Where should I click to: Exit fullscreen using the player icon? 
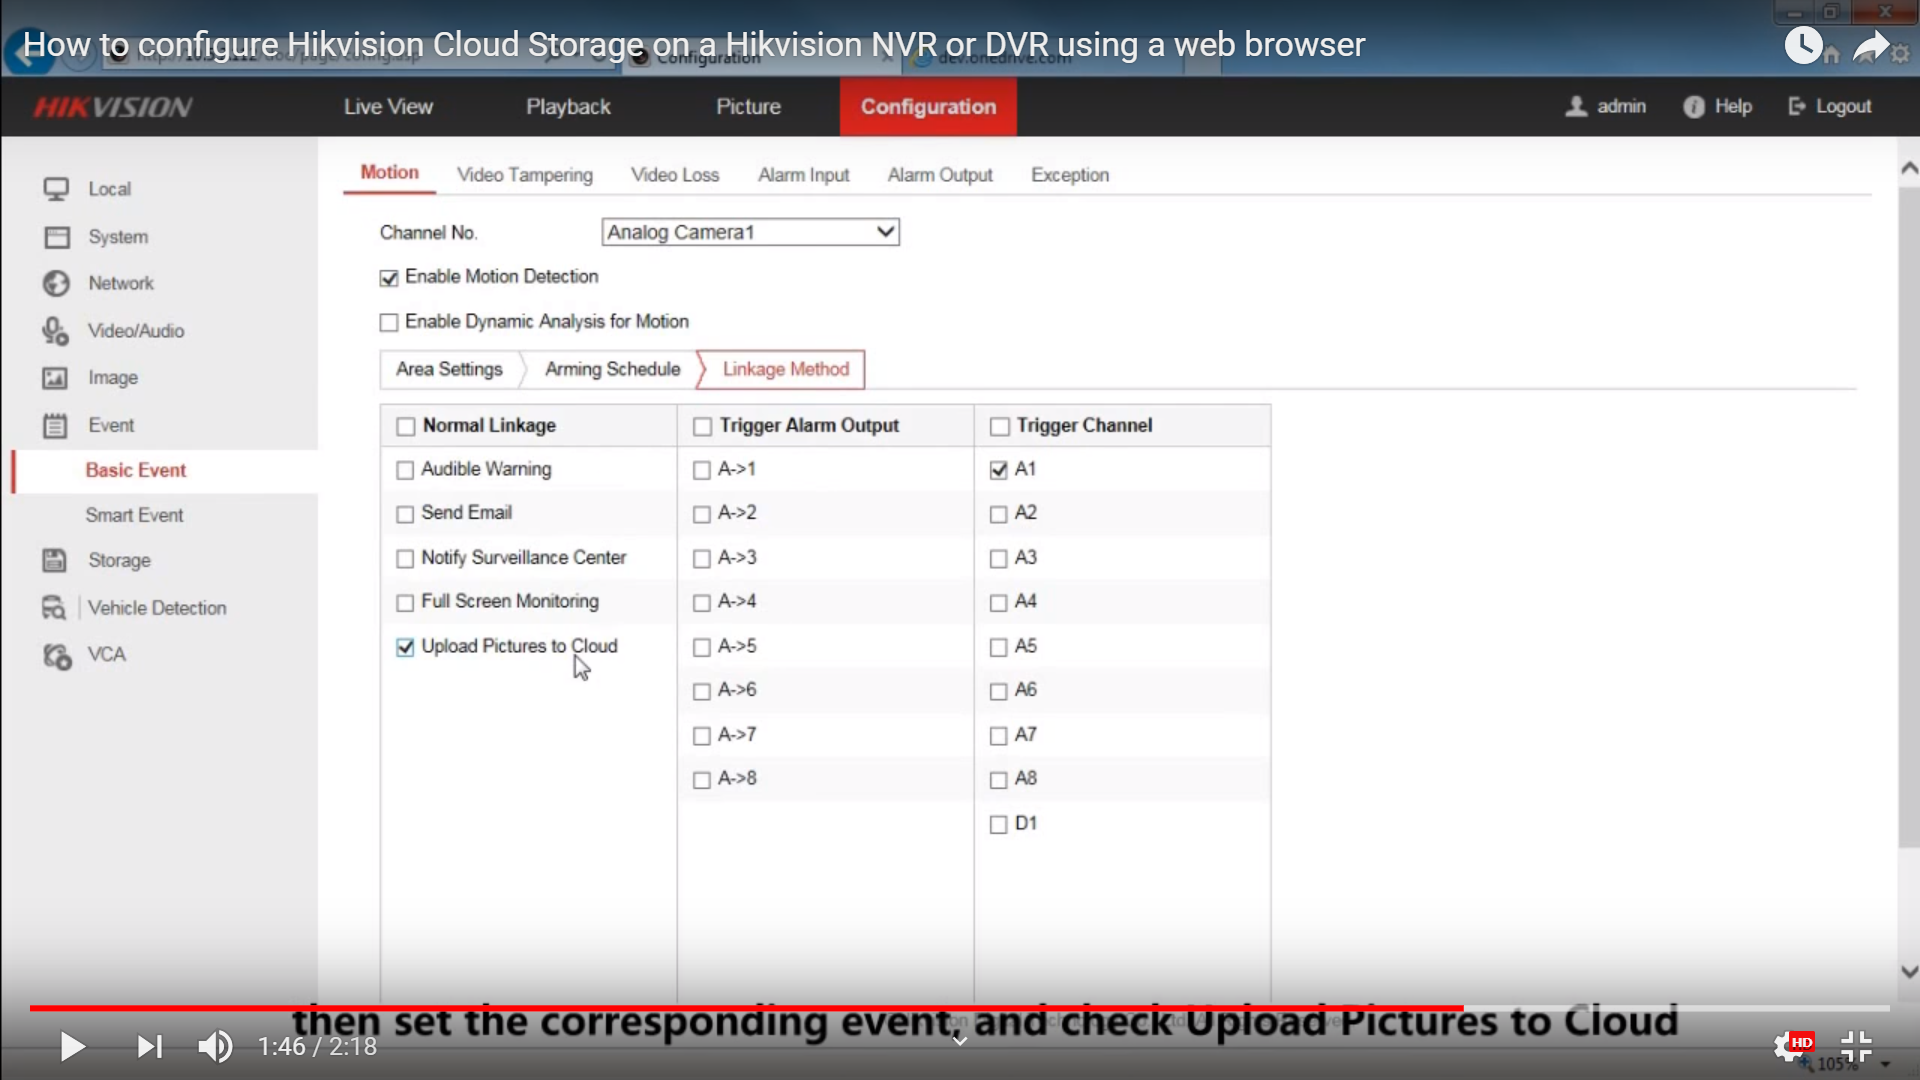pyautogui.click(x=1856, y=1047)
